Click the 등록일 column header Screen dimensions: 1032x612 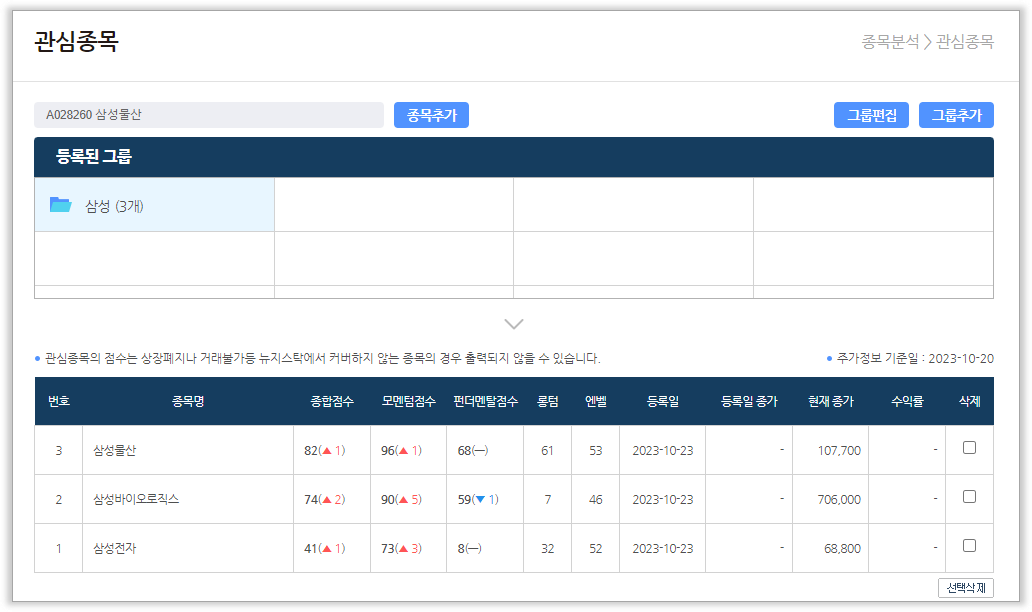[x=662, y=402]
